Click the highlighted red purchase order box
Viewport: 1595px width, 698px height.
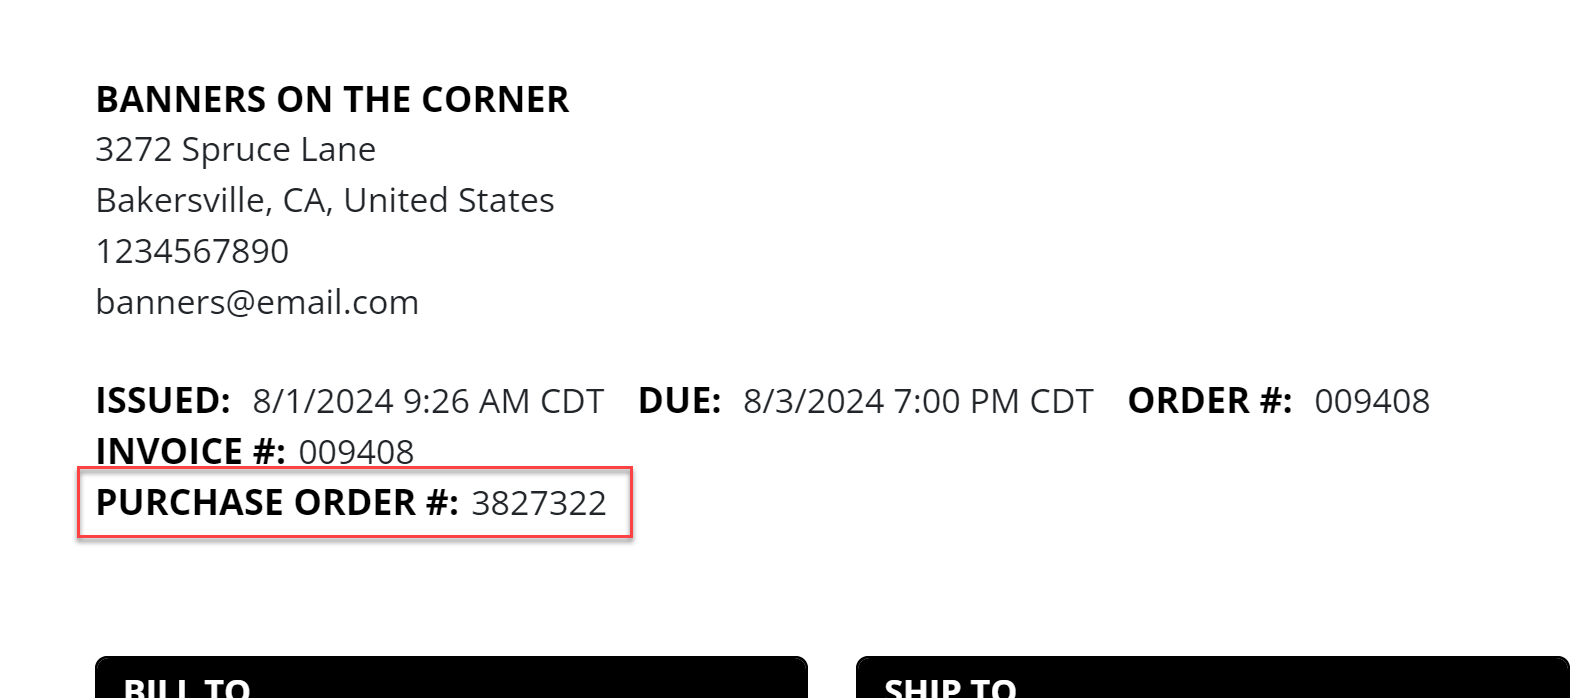(355, 502)
